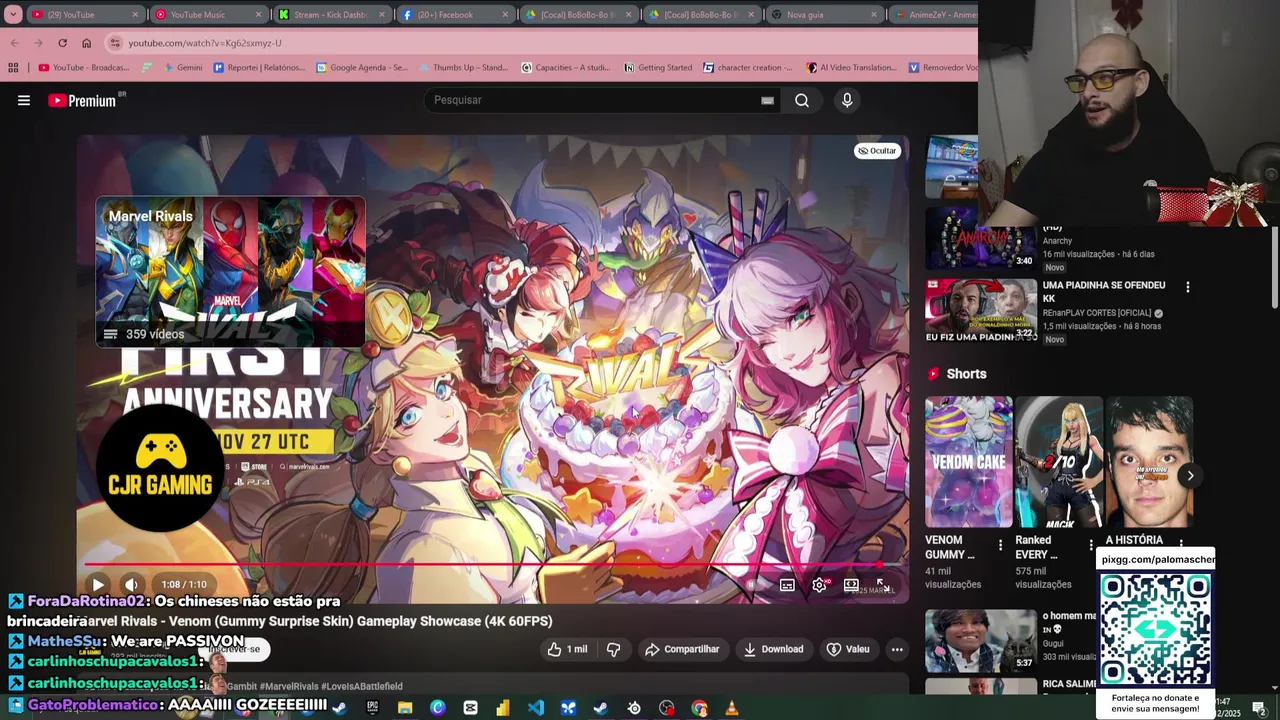The height and width of the screenshot is (720, 1280).
Task: Open the Chrome apps grid in bookmarks bar
Action: tap(13, 68)
